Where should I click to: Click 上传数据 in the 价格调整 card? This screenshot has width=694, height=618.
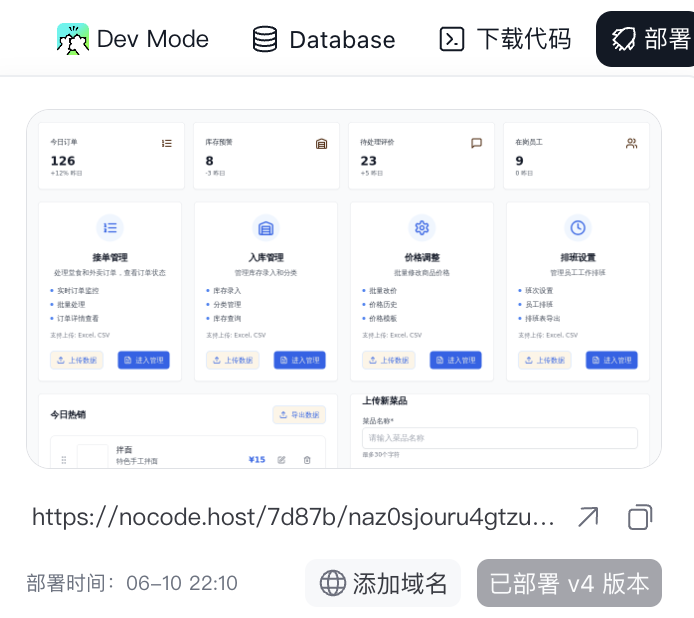tap(389, 360)
